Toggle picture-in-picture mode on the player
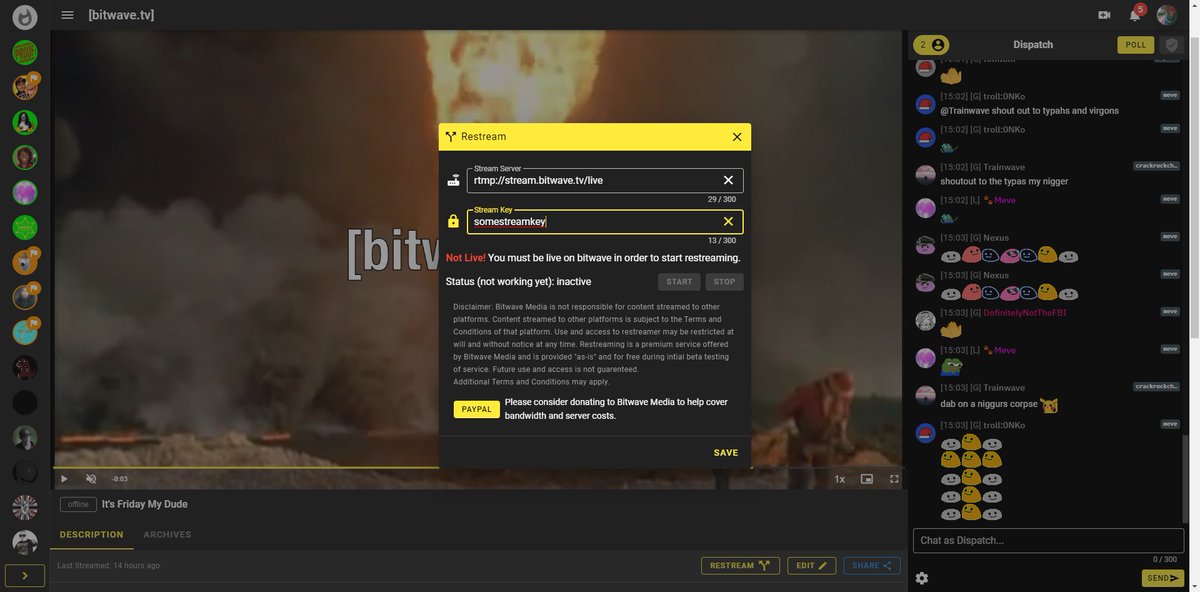Screen dimensions: 1200x592 [866, 478]
